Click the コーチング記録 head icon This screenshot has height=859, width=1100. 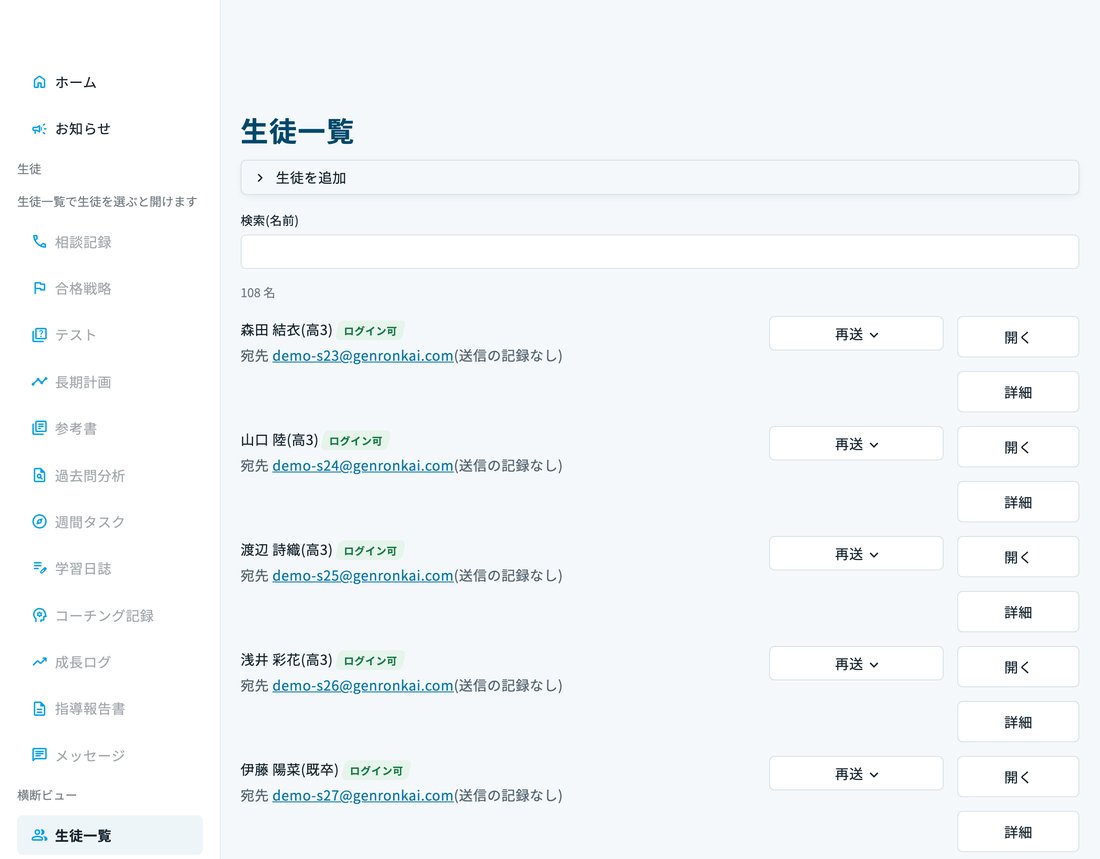39,615
